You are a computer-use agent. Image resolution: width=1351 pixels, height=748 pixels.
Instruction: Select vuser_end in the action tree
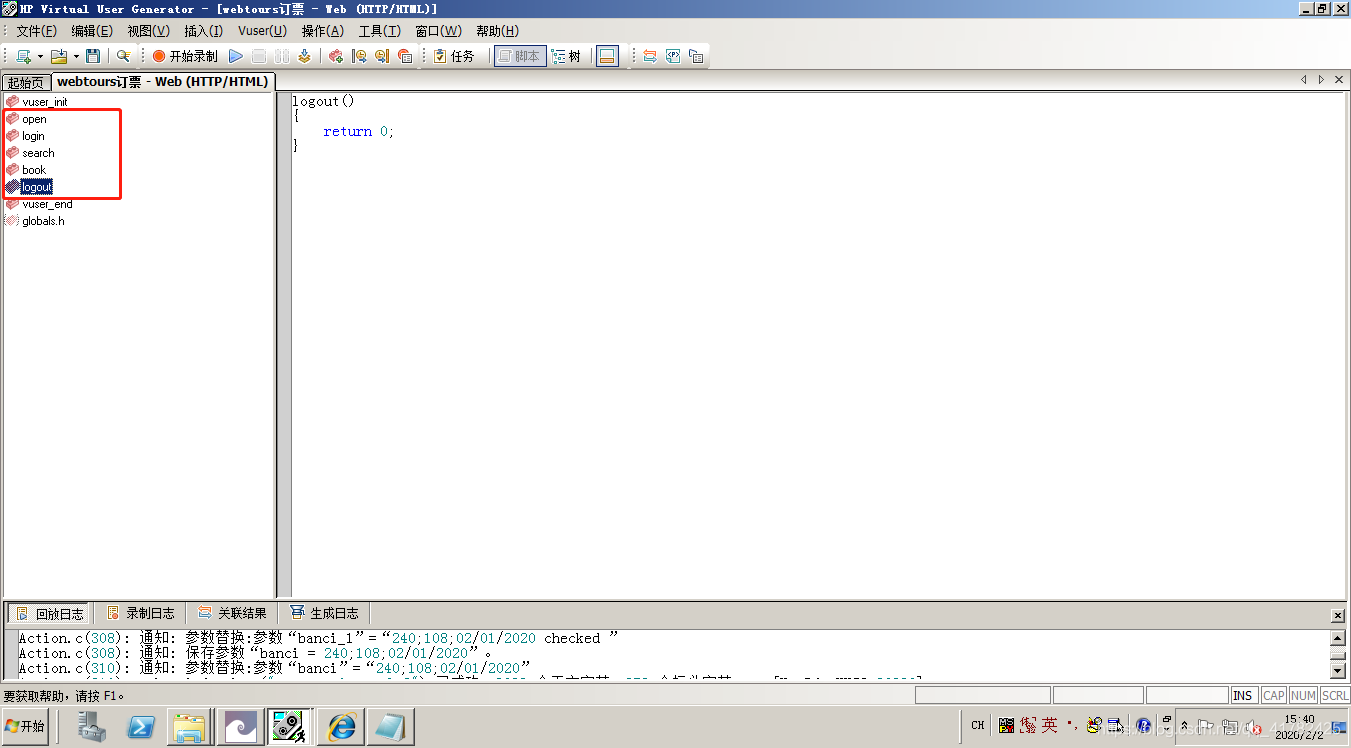point(47,204)
